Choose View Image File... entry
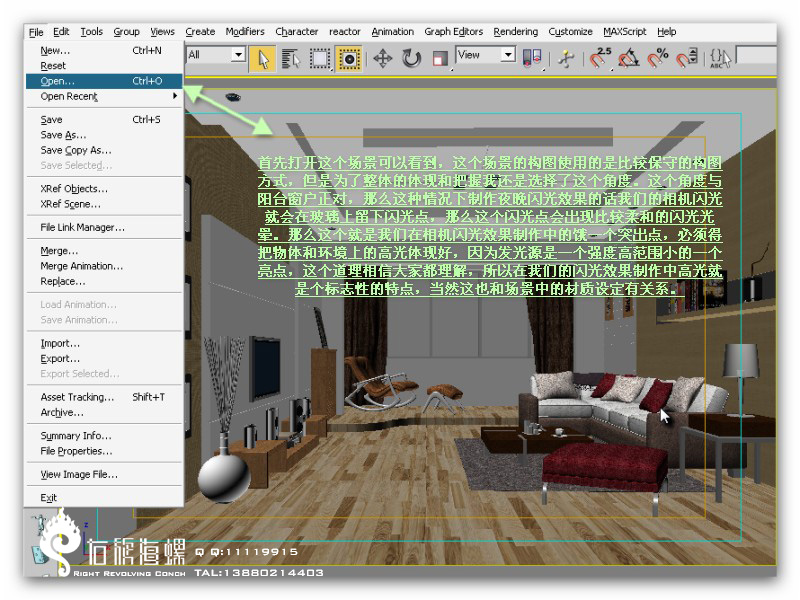Image resolution: width=800 pixels, height=600 pixels. 104,474
